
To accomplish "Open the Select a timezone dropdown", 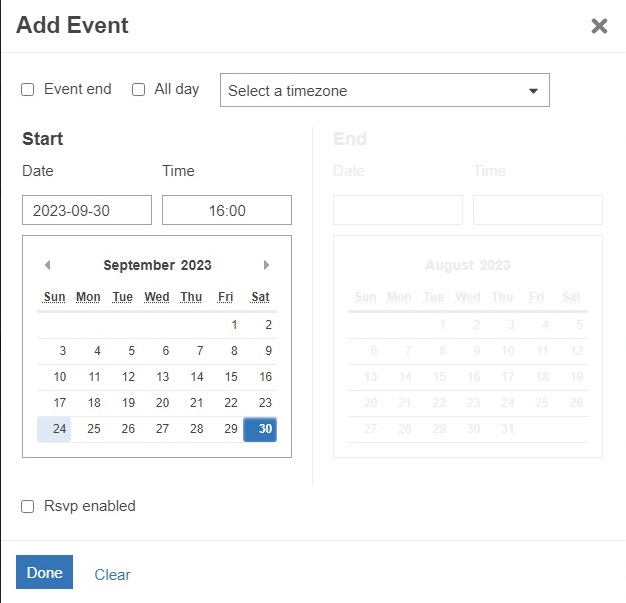I will 384,90.
